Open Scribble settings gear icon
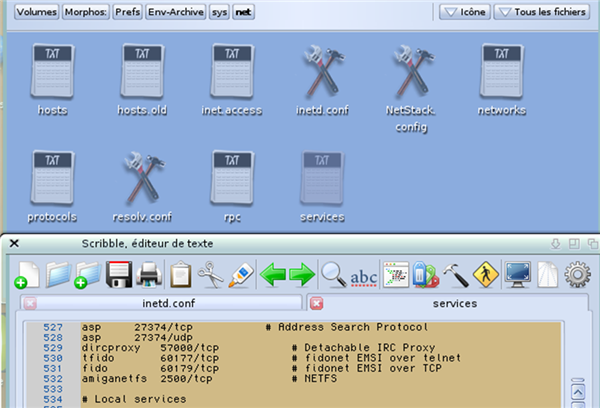The width and height of the screenshot is (600, 408). click(x=578, y=274)
